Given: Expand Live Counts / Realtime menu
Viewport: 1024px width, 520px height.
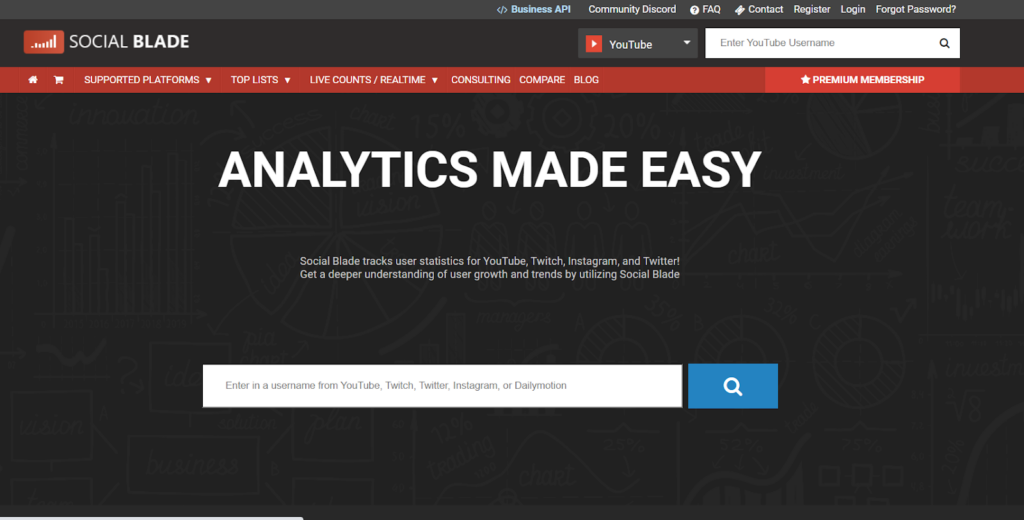Looking at the screenshot, I should pos(374,80).
